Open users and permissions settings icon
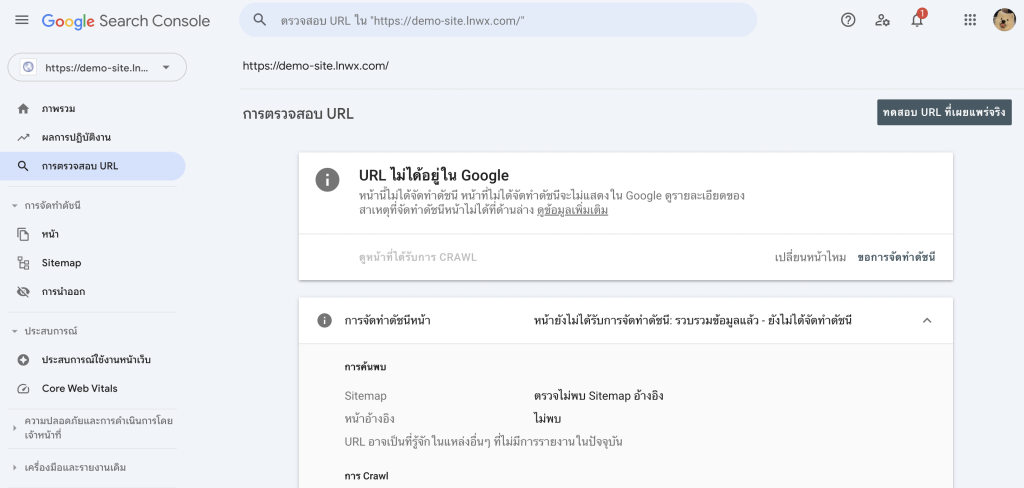Viewport: 1024px width, 488px height. click(x=882, y=20)
